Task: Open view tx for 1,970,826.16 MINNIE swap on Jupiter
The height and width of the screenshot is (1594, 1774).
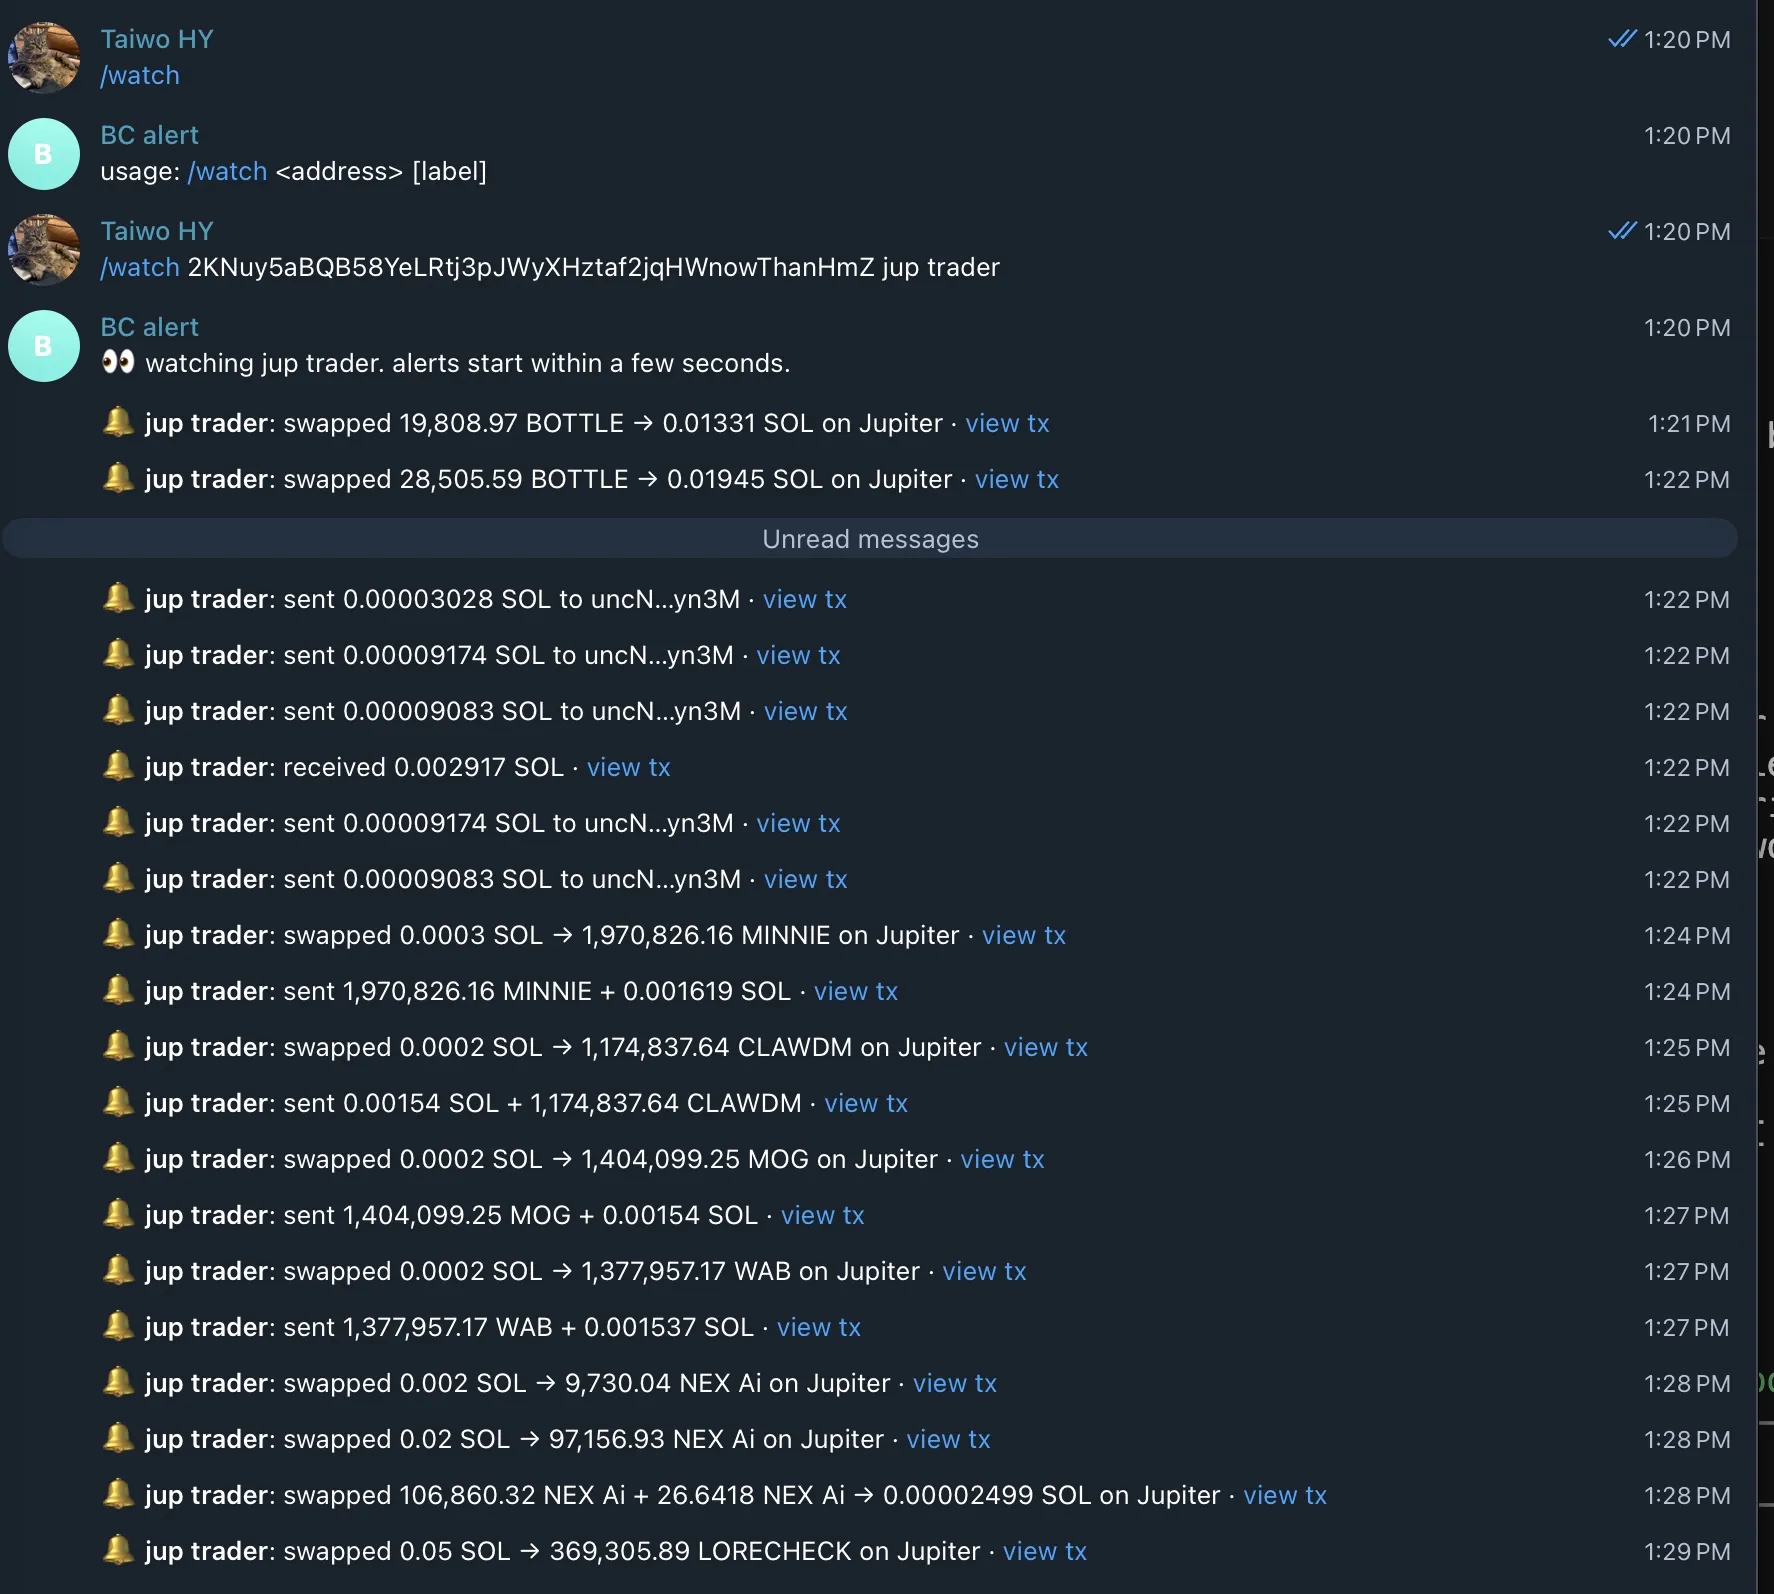Action: pyautogui.click(x=1024, y=936)
